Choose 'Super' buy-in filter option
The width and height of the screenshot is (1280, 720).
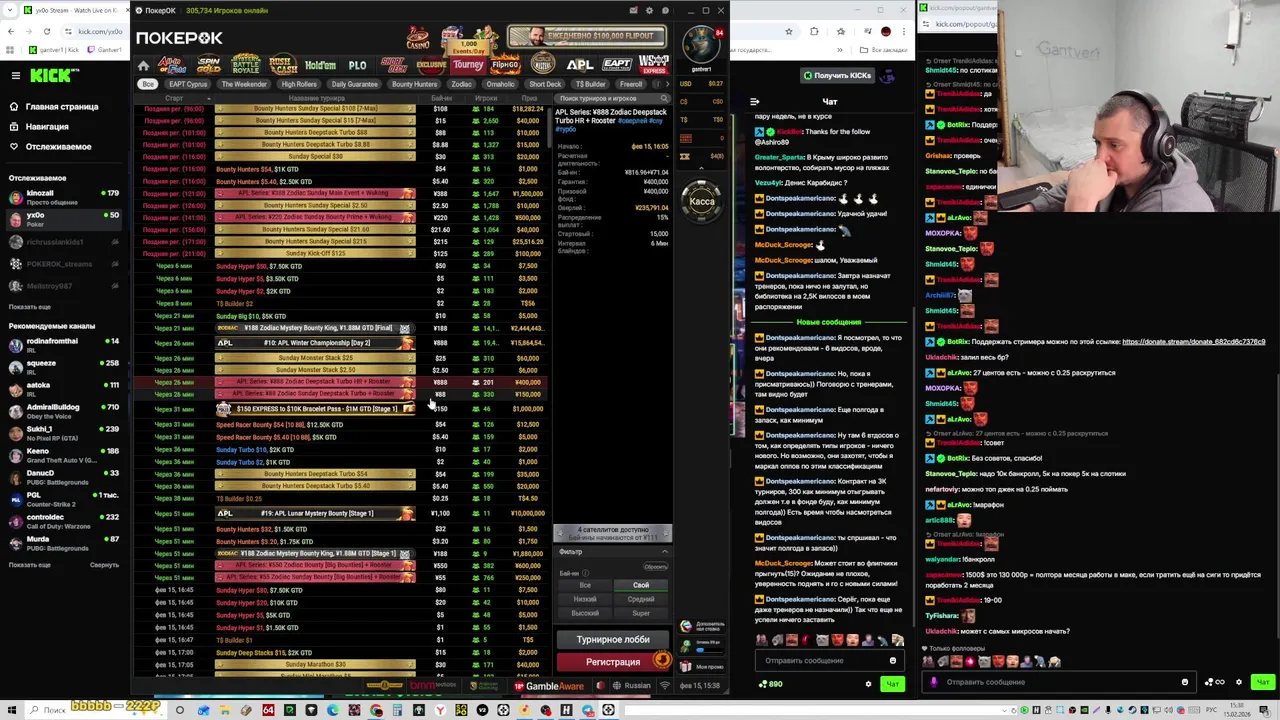click(x=641, y=613)
